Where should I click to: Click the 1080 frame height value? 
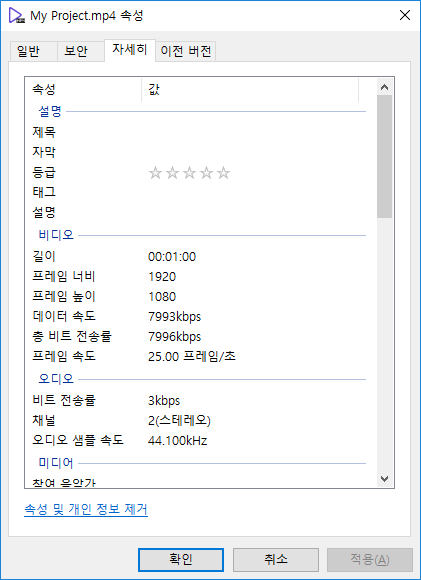162,297
